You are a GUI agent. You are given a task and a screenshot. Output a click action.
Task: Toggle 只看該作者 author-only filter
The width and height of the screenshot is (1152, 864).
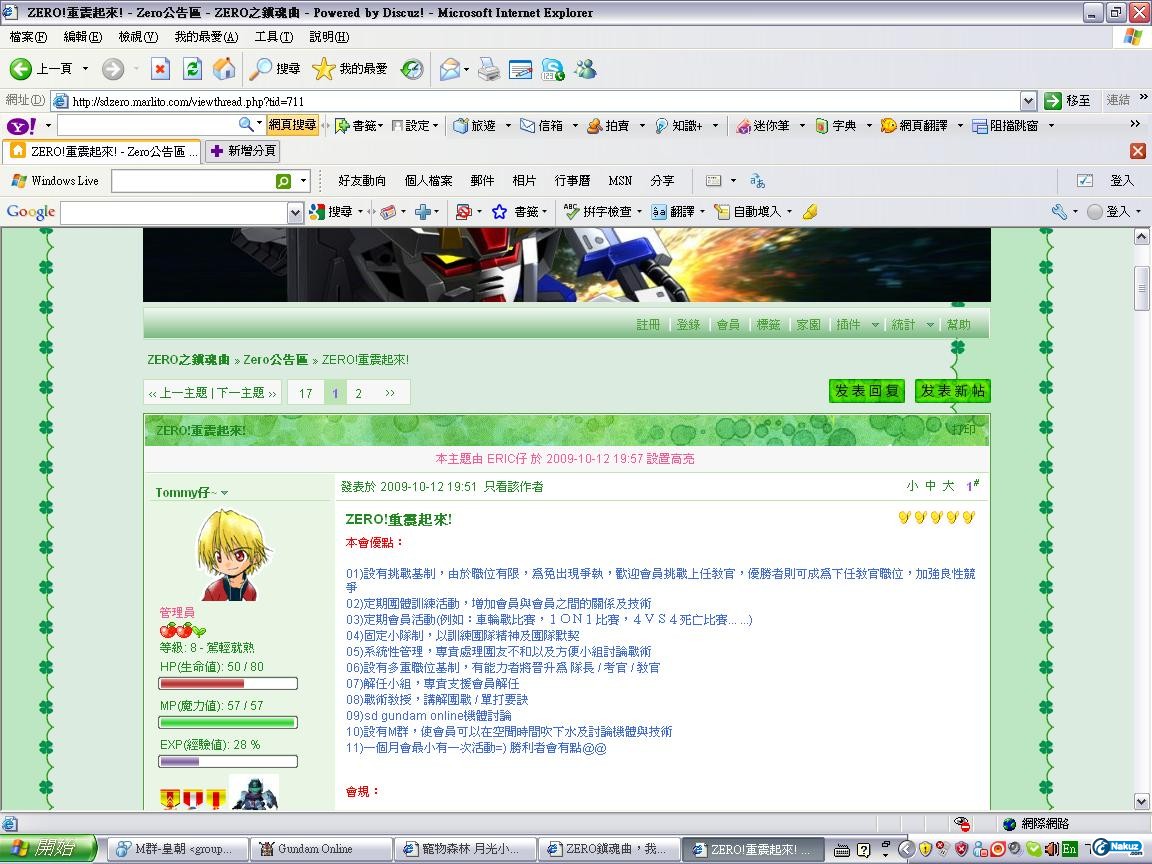coord(514,487)
